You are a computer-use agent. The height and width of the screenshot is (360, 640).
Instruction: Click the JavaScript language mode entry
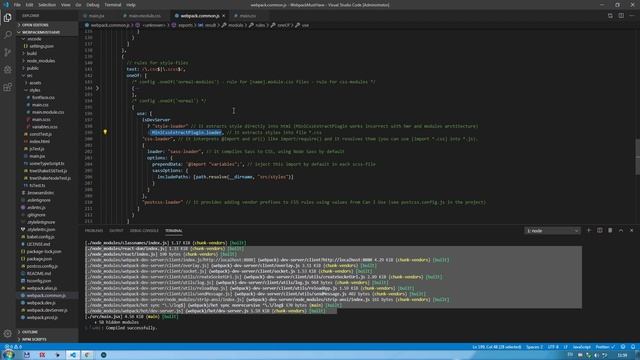pyautogui.click(x=582, y=347)
